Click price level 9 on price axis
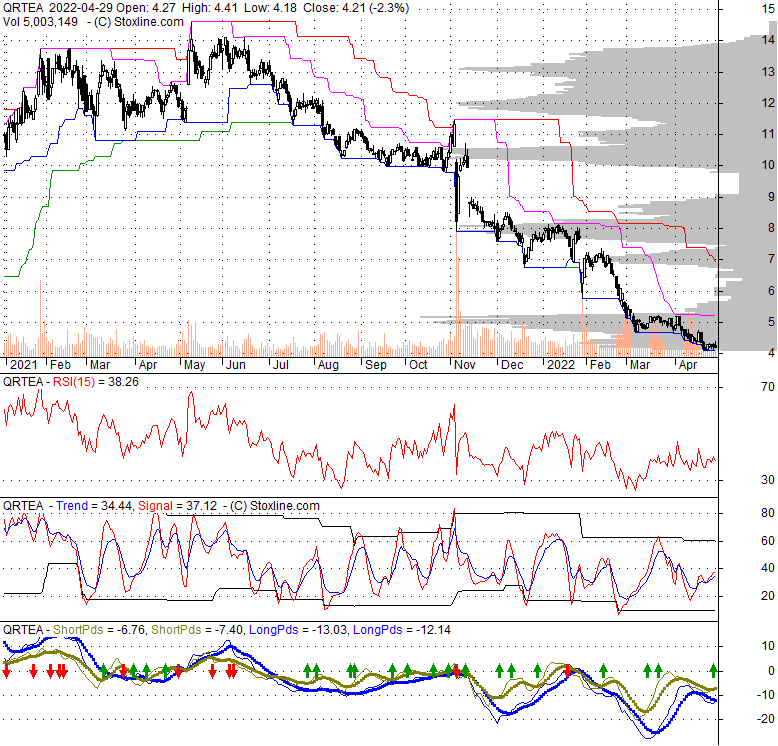This screenshot has height=746, width=778. [x=771, y=196]
